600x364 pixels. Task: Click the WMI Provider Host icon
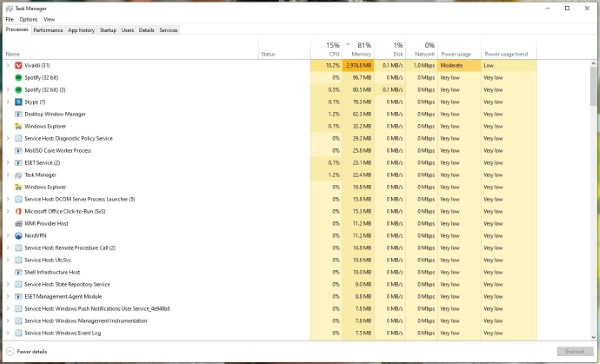click(x=18, y=224)
